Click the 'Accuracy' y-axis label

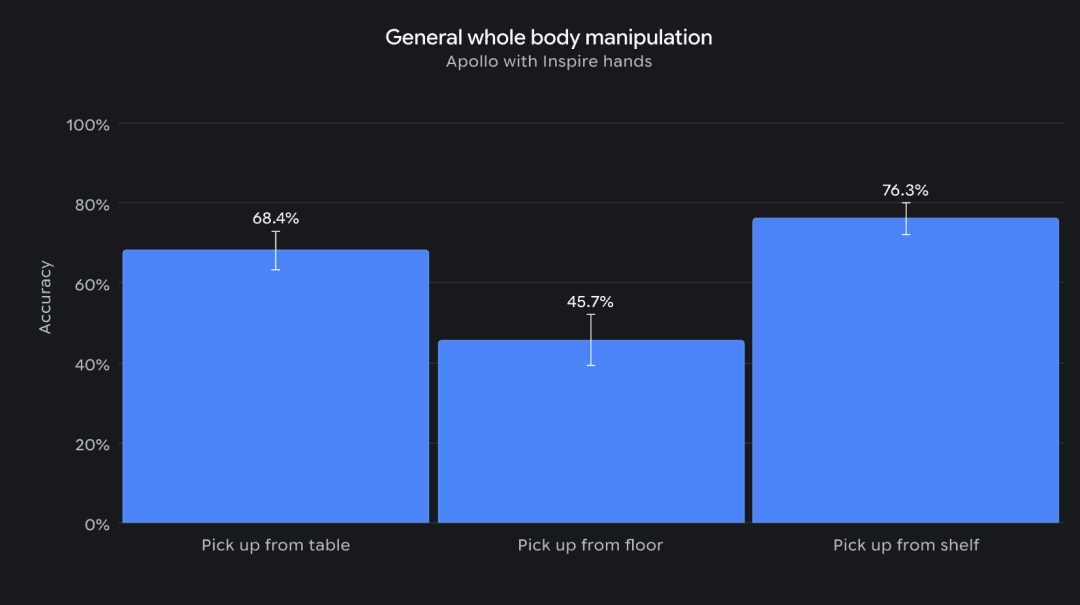(45, 297)
